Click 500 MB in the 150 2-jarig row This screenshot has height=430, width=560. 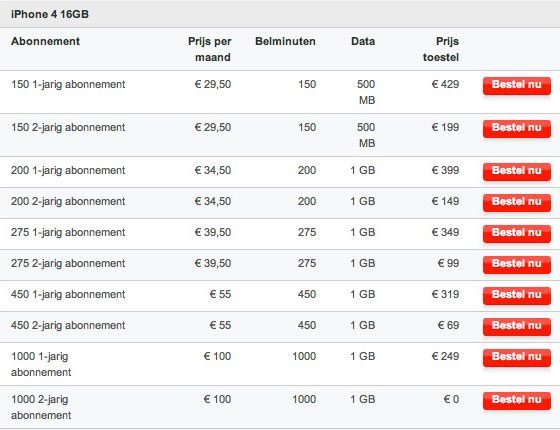(366, 135)
